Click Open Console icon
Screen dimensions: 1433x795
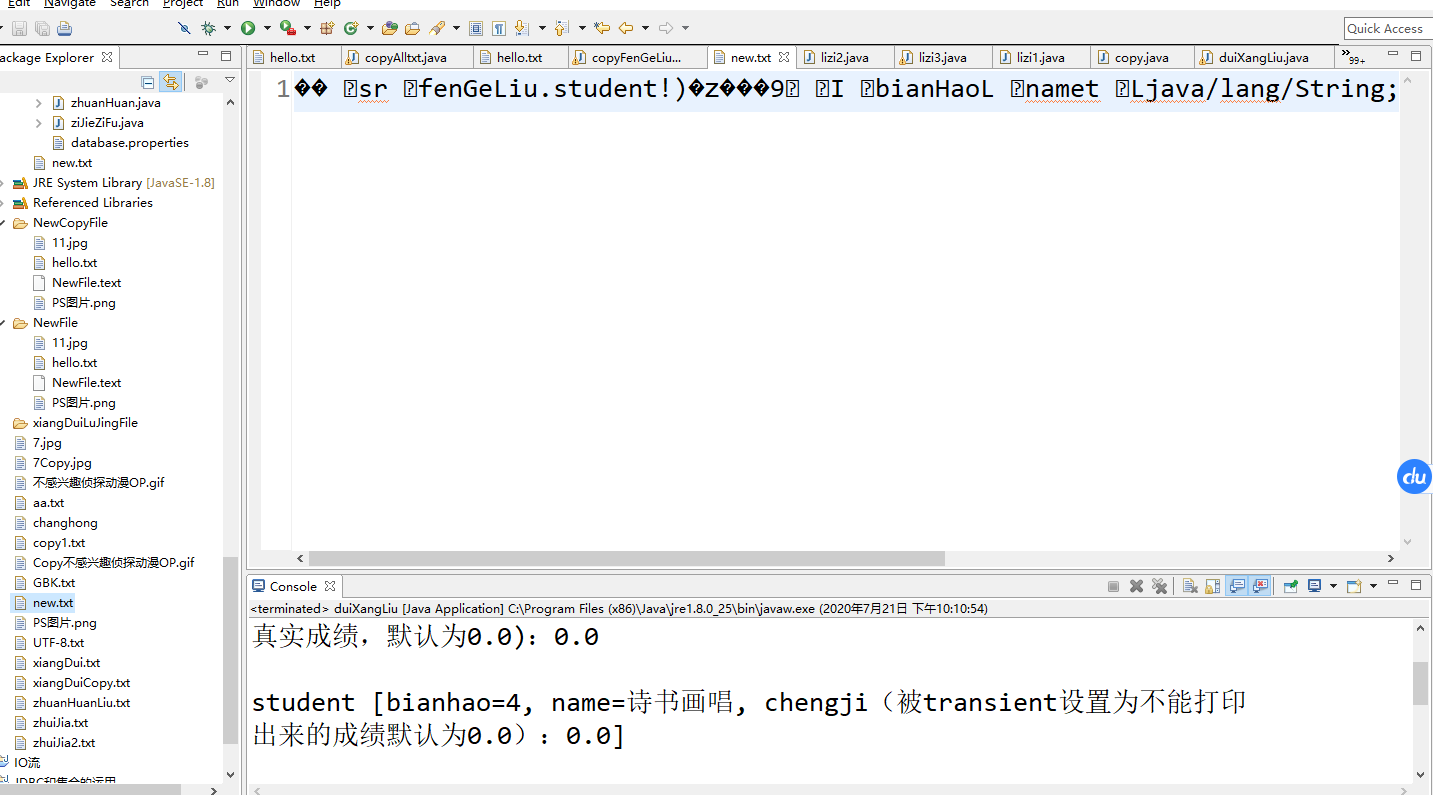(1354, 586)
